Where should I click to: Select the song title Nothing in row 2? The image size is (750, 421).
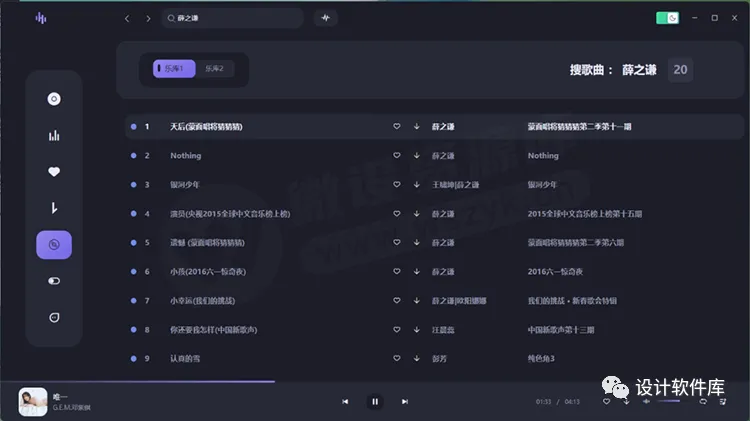(186, 155)
